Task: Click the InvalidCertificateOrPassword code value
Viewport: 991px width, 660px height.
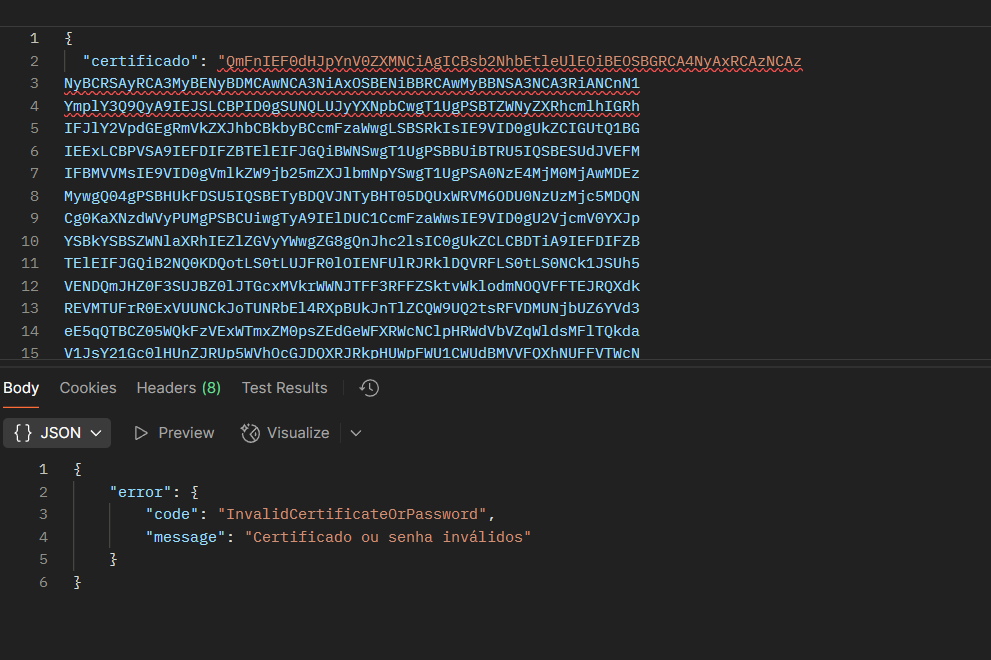Action: [352, 514]
